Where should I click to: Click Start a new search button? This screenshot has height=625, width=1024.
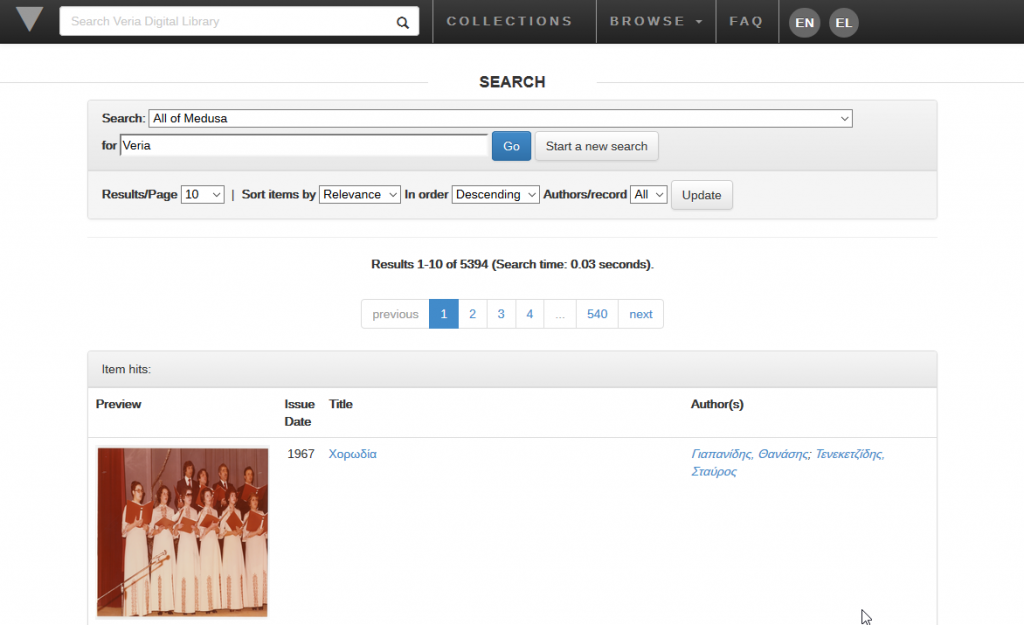click(x=596, y=146)
